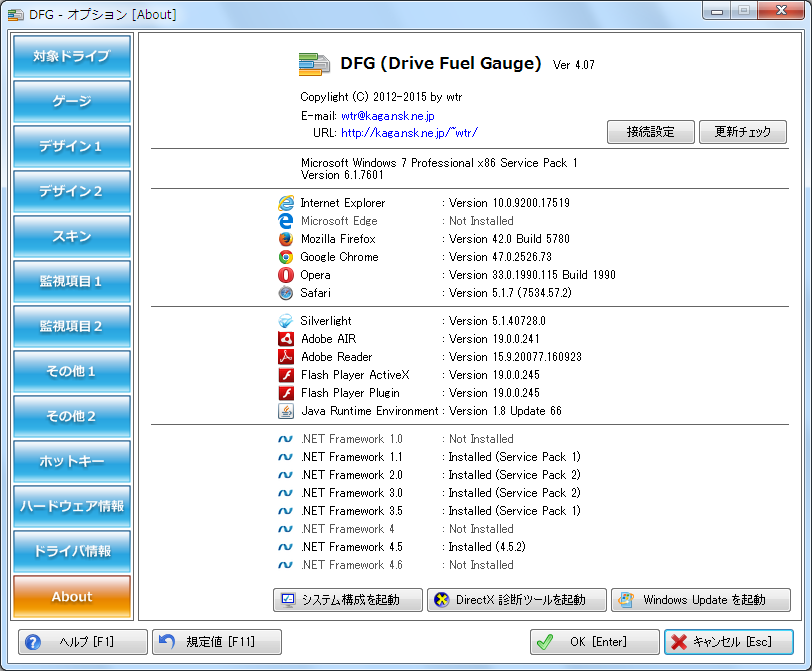The width and height of the screenshot is (812, 671).
Task: Switch to the ゲージ tab
Action: (x=72, y=102)
